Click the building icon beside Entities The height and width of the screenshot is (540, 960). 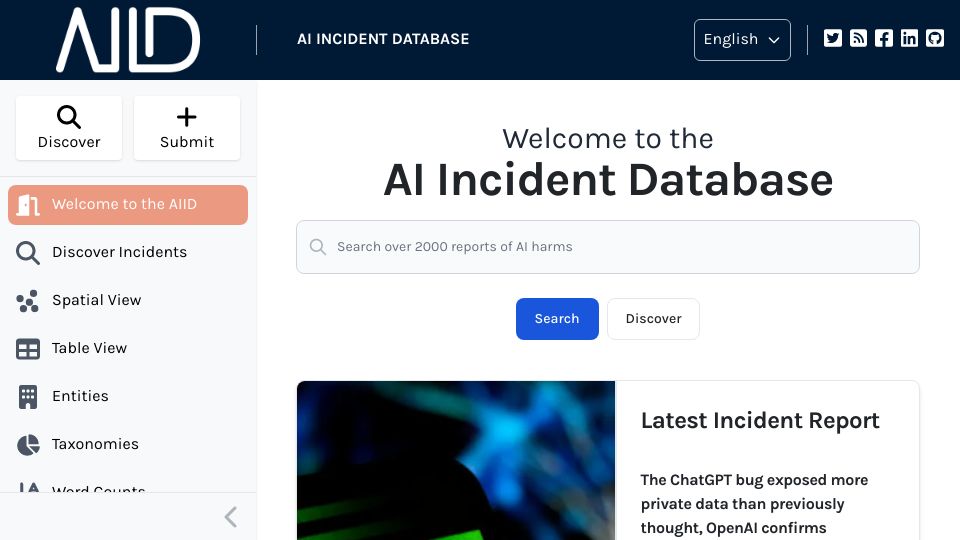point(28,397)
